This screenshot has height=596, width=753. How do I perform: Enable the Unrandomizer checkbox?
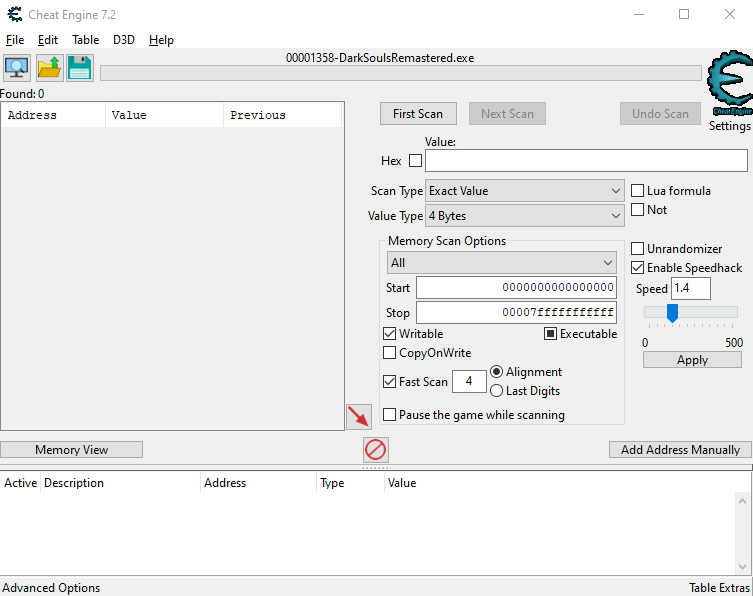click(637, 248)
